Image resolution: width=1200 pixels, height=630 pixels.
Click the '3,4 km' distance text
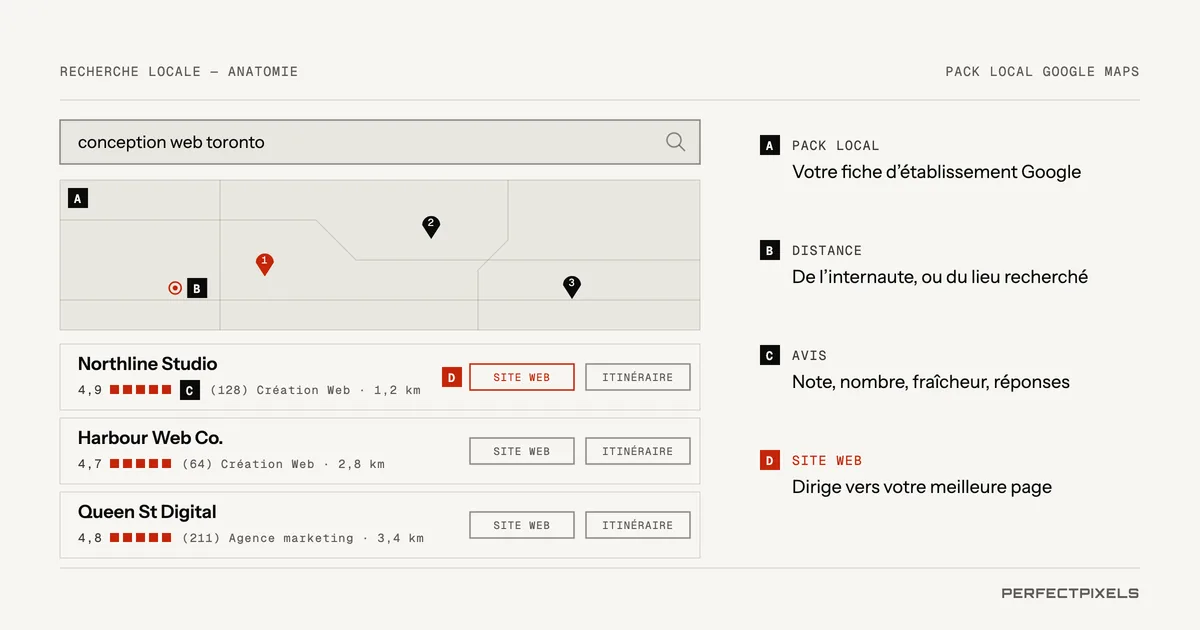coord(400,538)
